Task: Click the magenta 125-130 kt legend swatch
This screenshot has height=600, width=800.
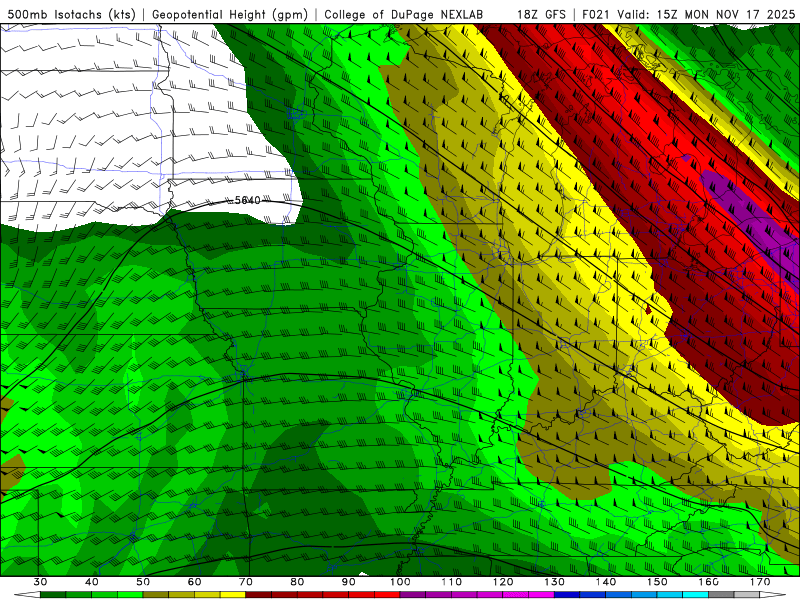Action: tap(542, 595)
